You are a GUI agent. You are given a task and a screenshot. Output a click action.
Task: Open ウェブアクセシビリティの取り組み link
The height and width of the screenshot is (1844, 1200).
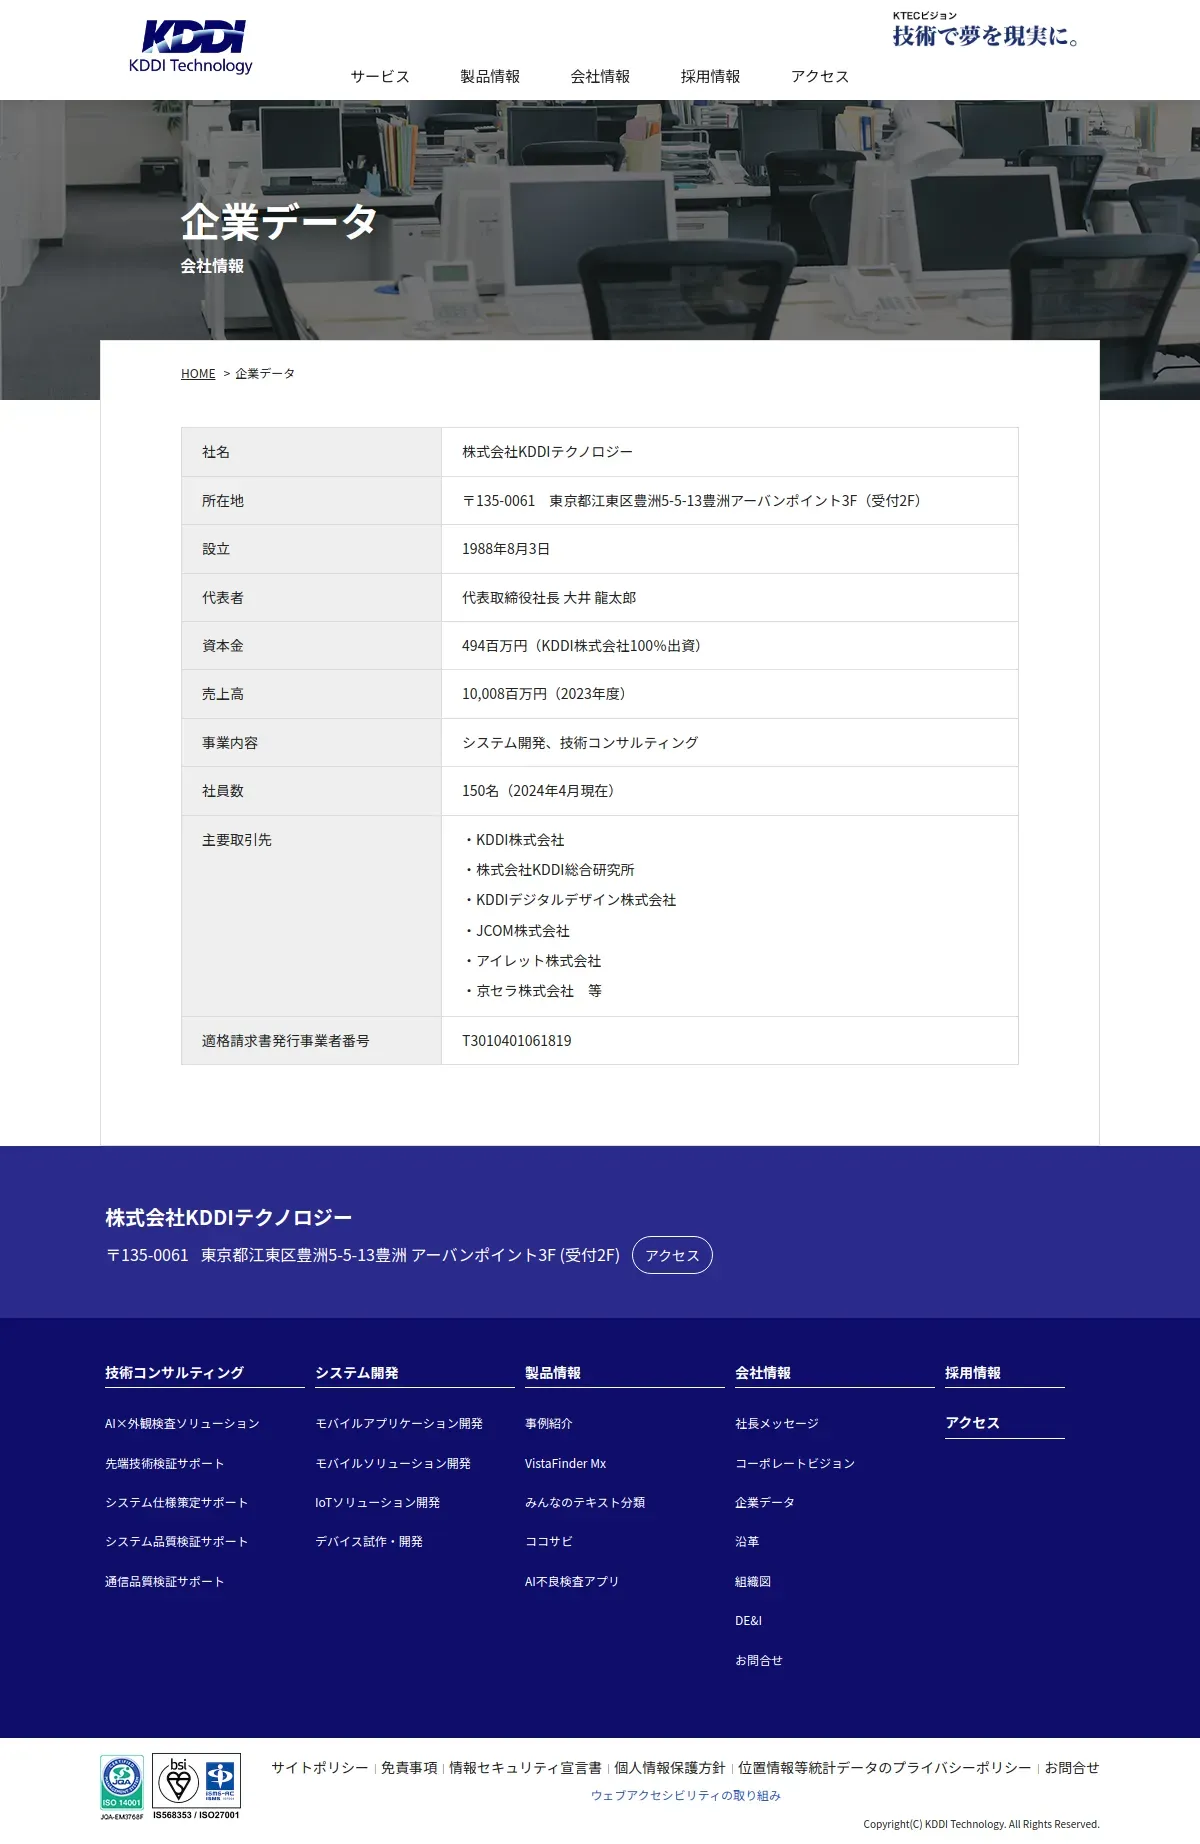click(686, 1796)
